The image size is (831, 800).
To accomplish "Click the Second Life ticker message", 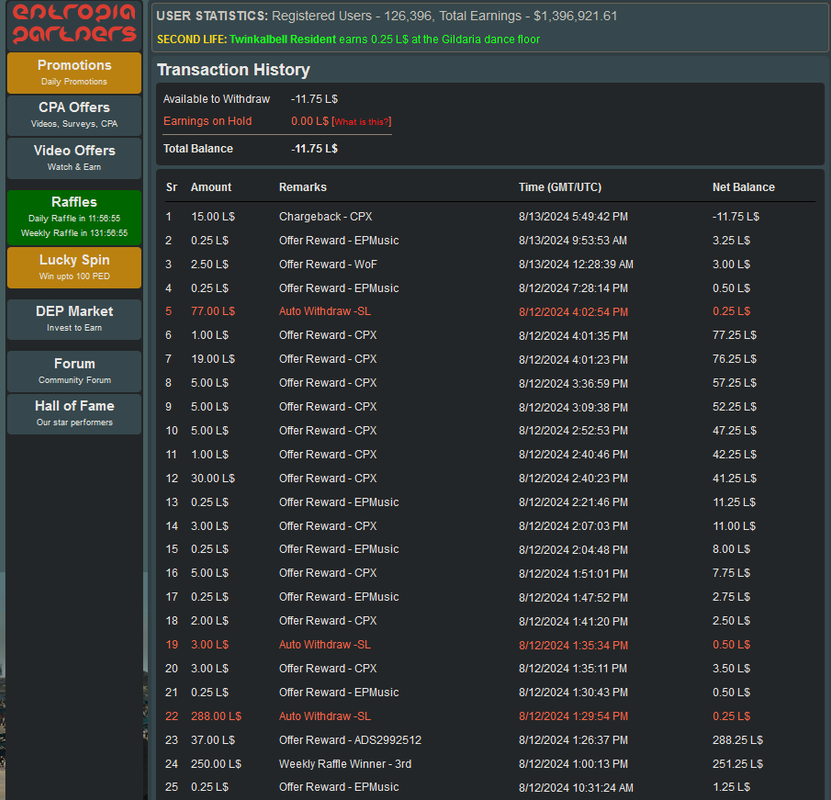I will tap(348, 39).
